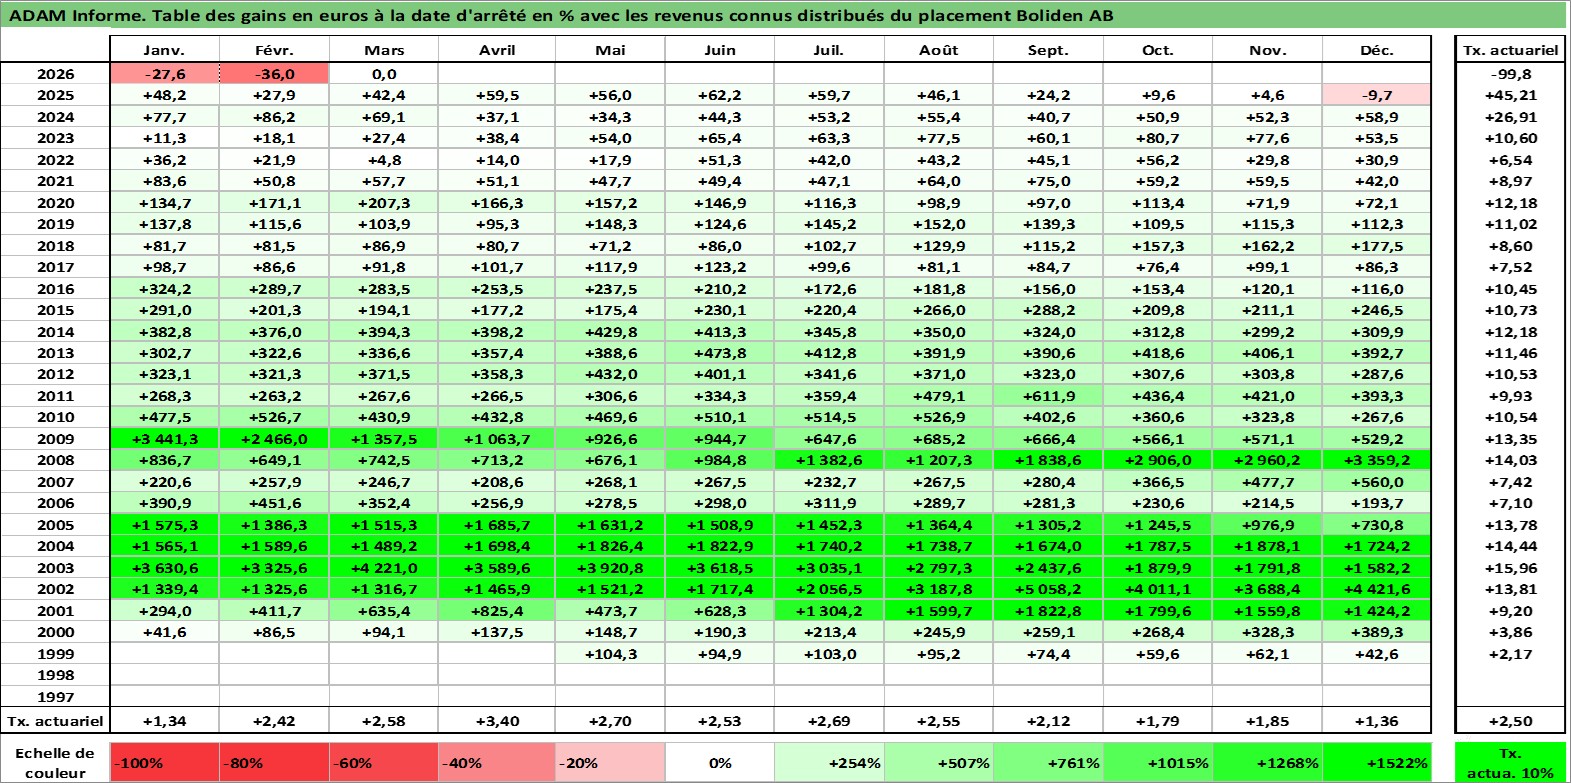Click the +254% light green legend swatch
Image resolution: width=1571 pixels, height=783 pixels.
[x=829, y=762]
